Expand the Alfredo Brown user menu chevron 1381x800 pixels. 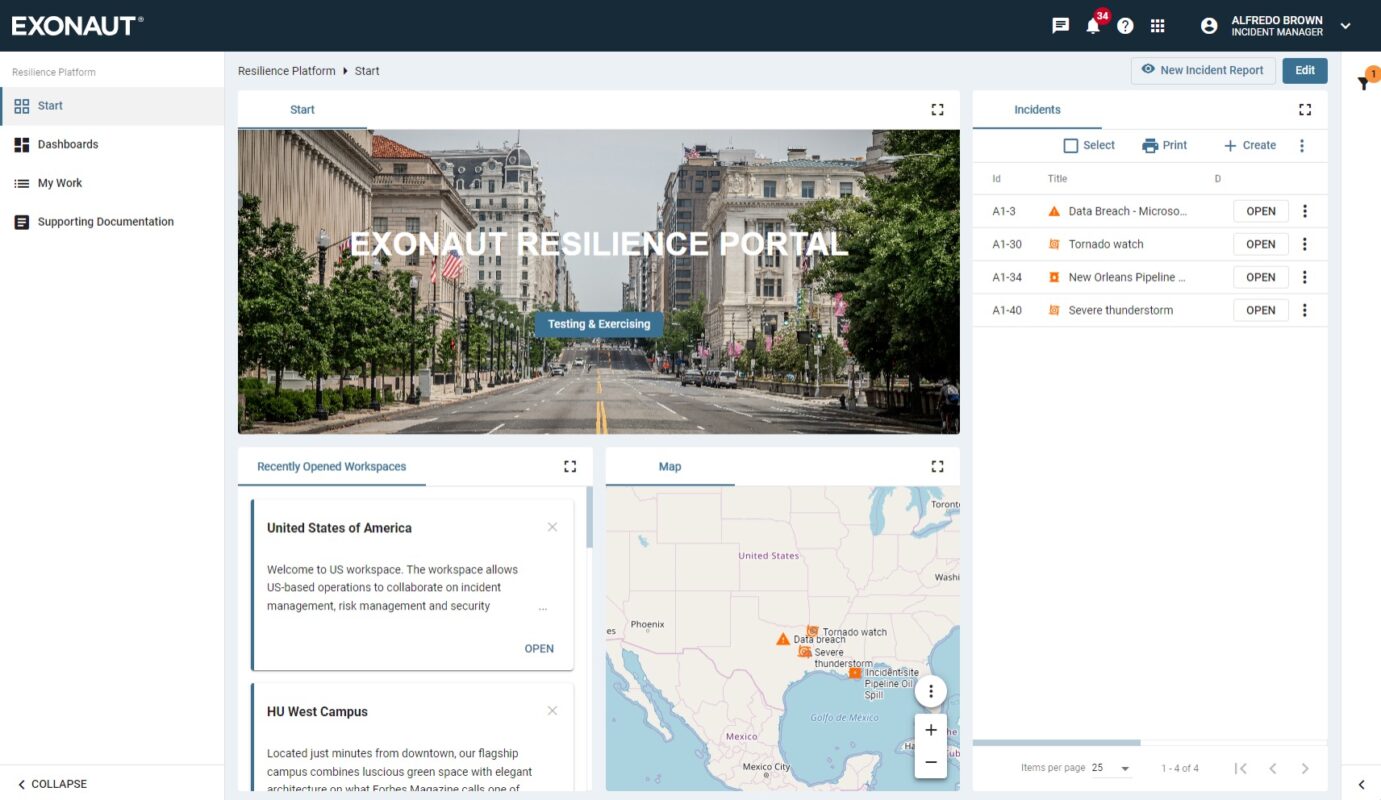pyautogui.click(x=1345, y=26)
